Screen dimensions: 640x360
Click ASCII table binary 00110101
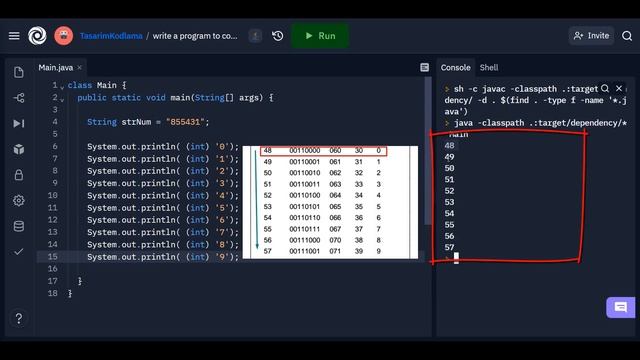[x=304, y=207]
